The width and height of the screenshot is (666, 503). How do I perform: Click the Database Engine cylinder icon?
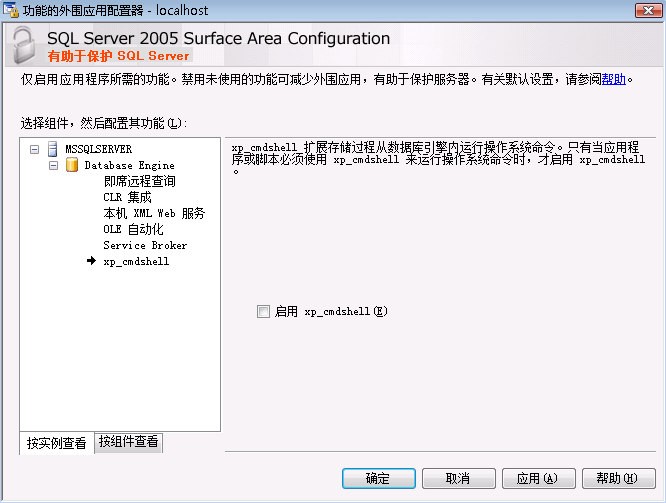tap(72, 165)
